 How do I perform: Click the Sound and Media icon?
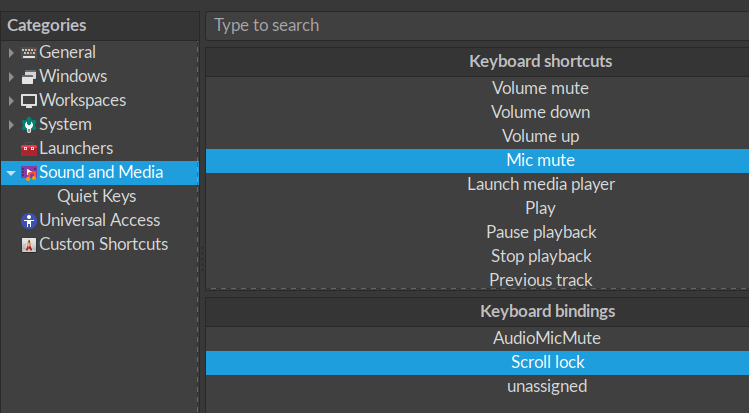coord(29,173)
